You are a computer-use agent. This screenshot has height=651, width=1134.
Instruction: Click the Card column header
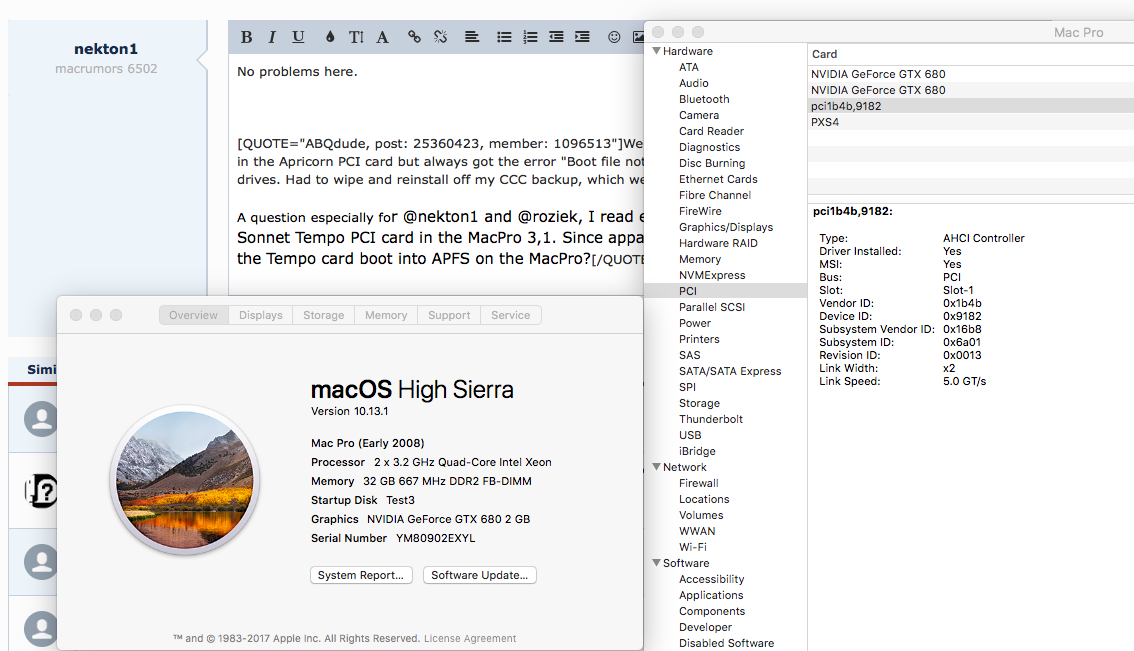click(824, 54)
